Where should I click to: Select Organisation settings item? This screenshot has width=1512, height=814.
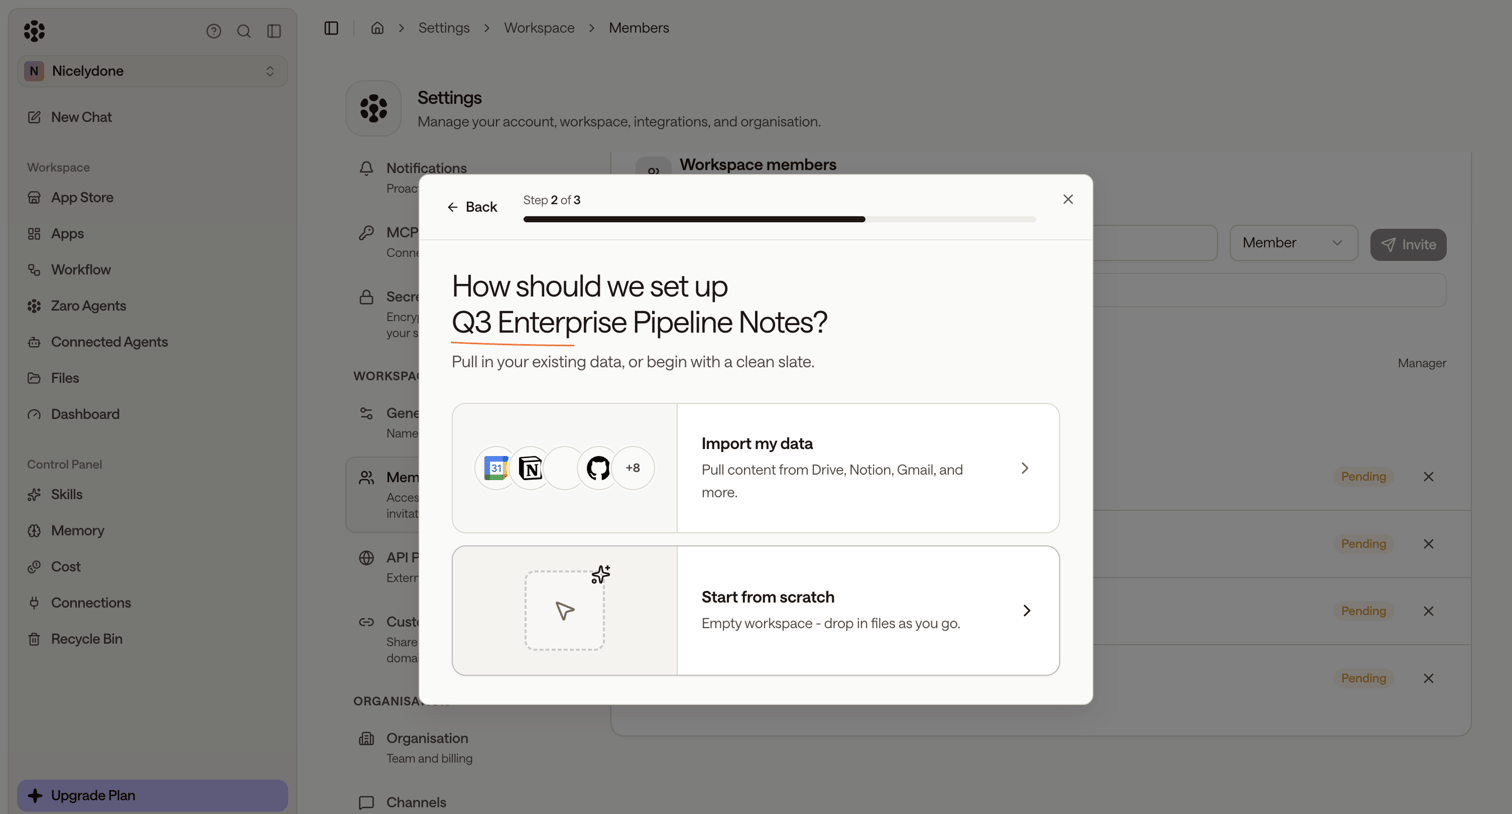point(427,748)
